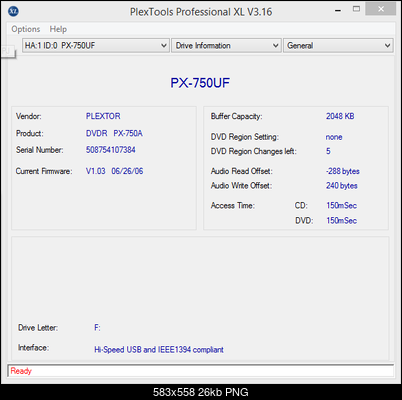Image resolution: width=402 pixels, height=400 pixels.
Task: Click the -288 bytes audio read offset
Action: [343, 171]
